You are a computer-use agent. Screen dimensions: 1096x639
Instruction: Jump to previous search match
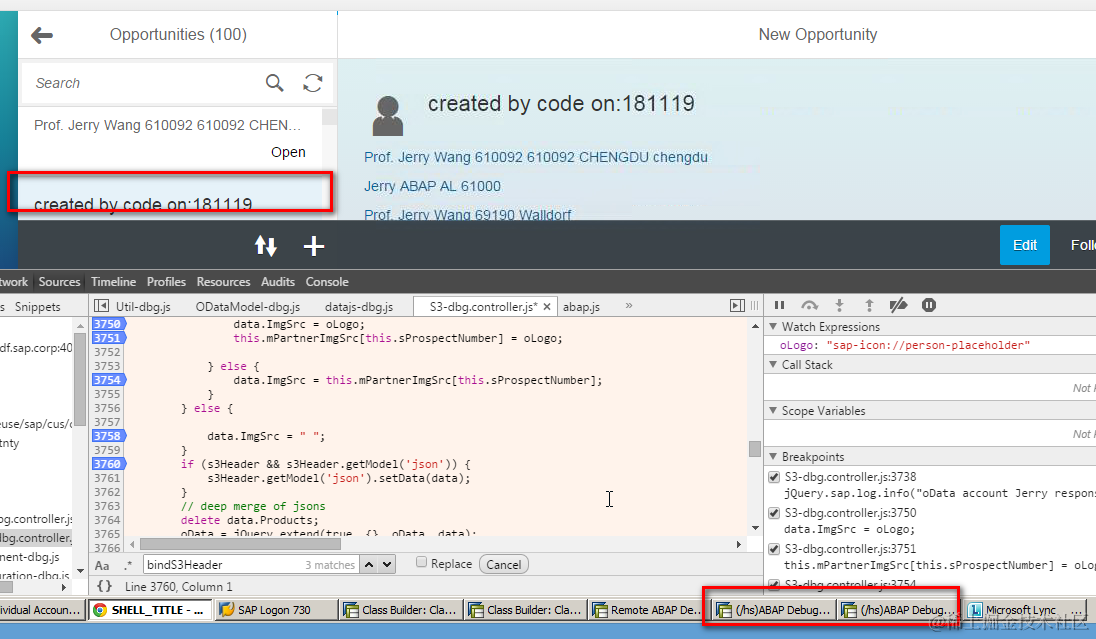[x=369, y=564]
